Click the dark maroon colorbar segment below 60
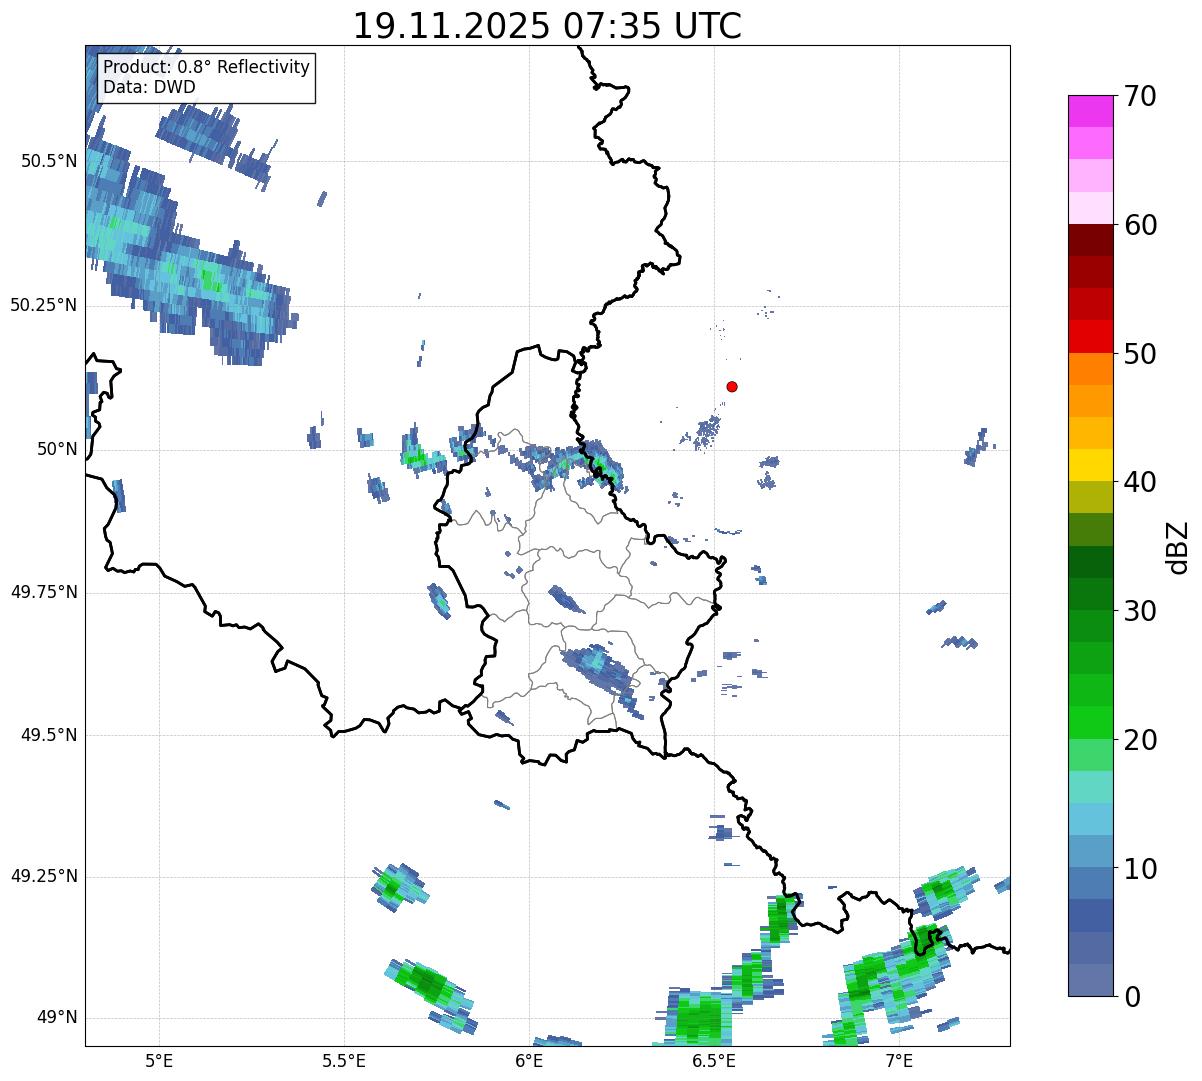 1090,240
